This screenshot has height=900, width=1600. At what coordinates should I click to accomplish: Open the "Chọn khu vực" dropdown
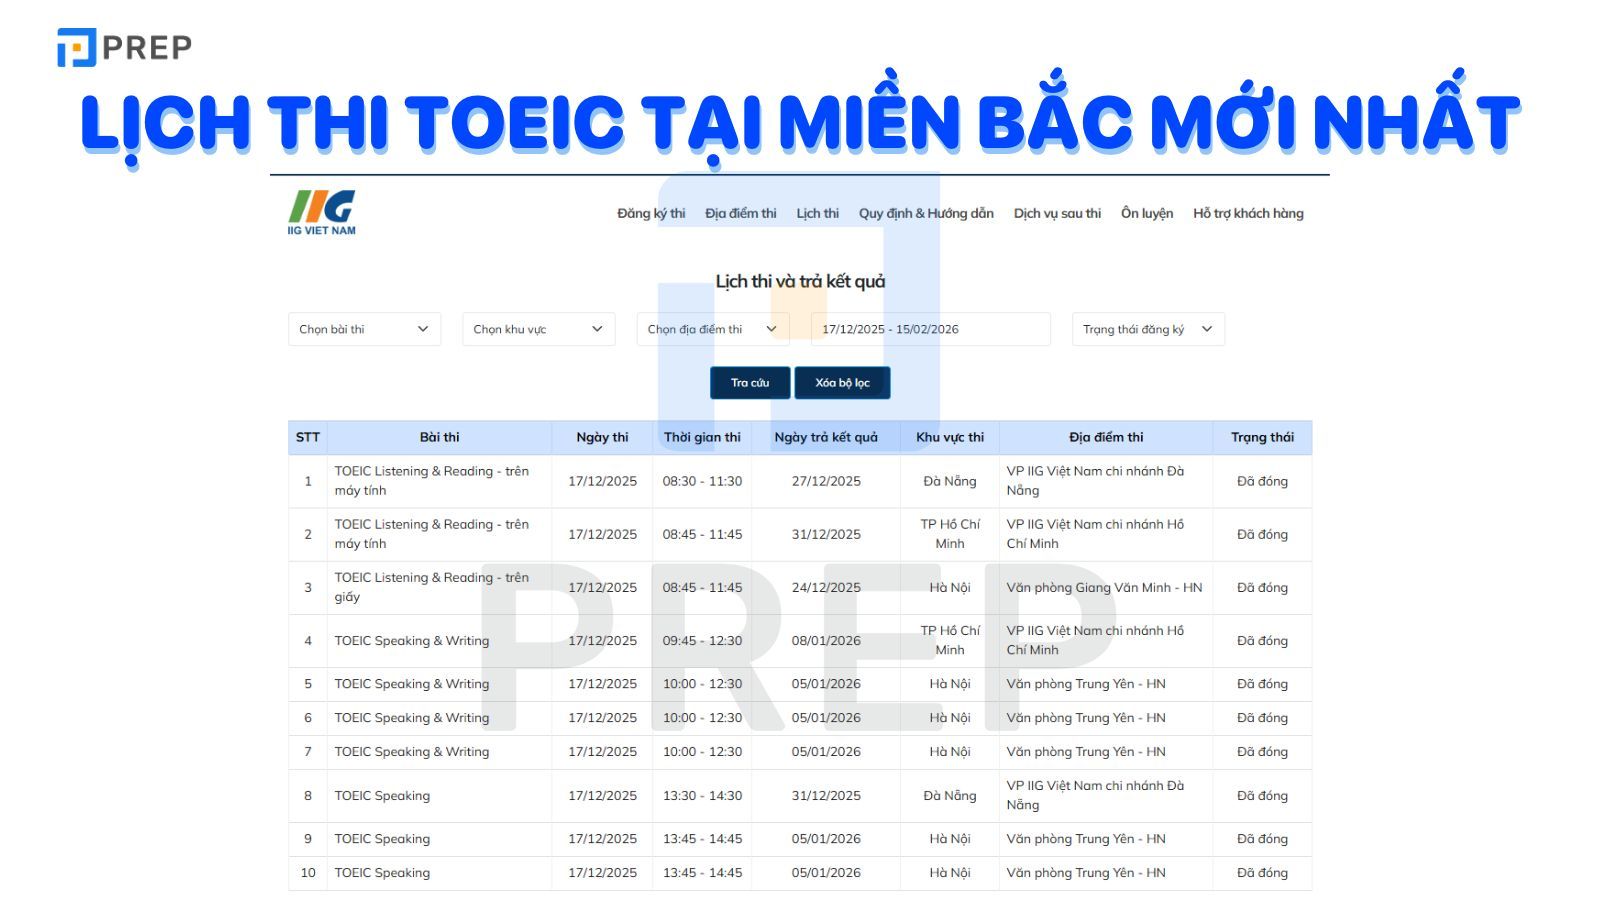coord(537,329)
